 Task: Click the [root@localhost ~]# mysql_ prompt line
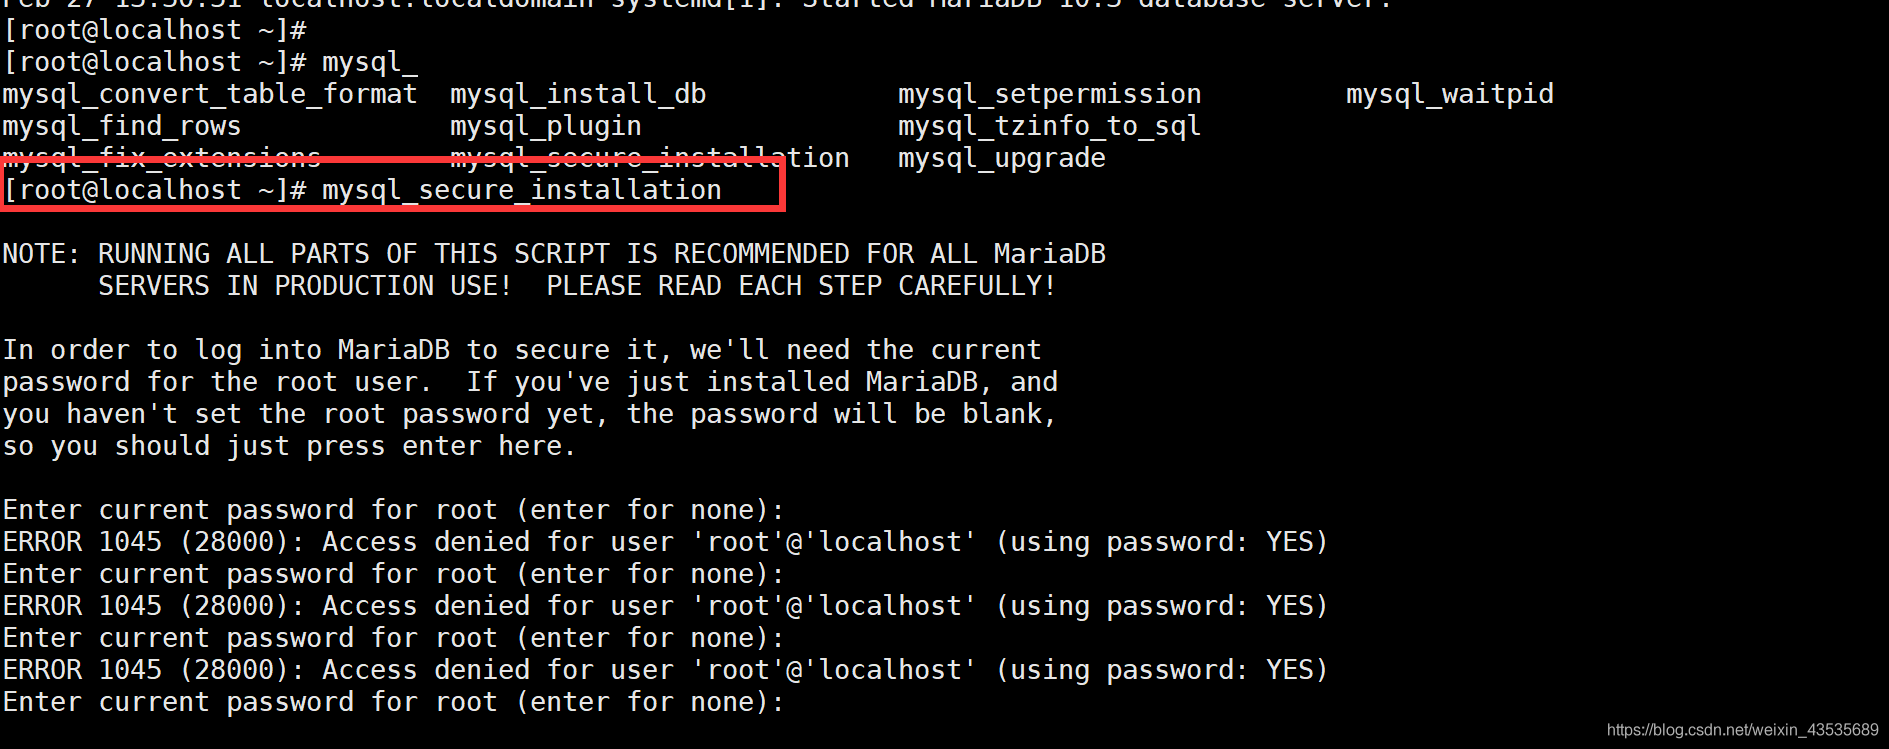(x=211, y=62)
